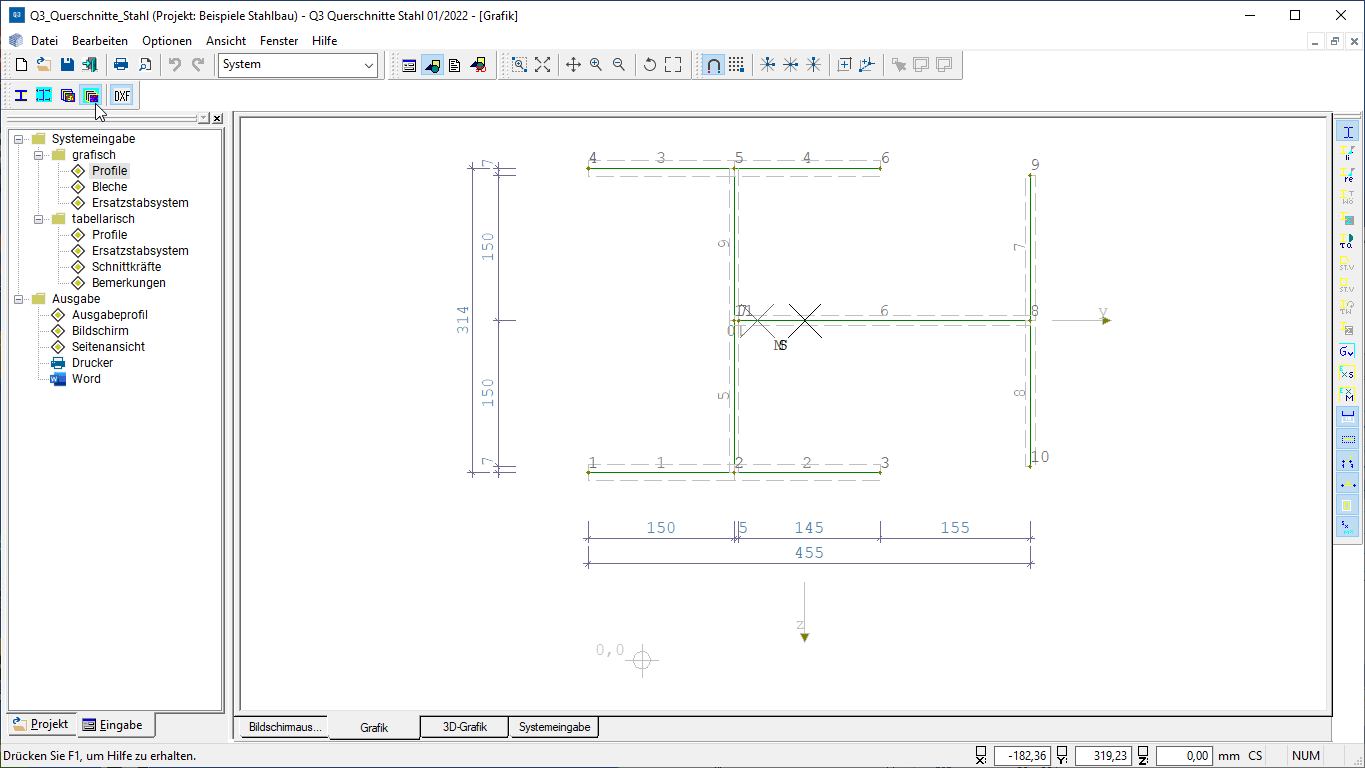
Task: Select Bleche under grafisch
Action: 110,187
